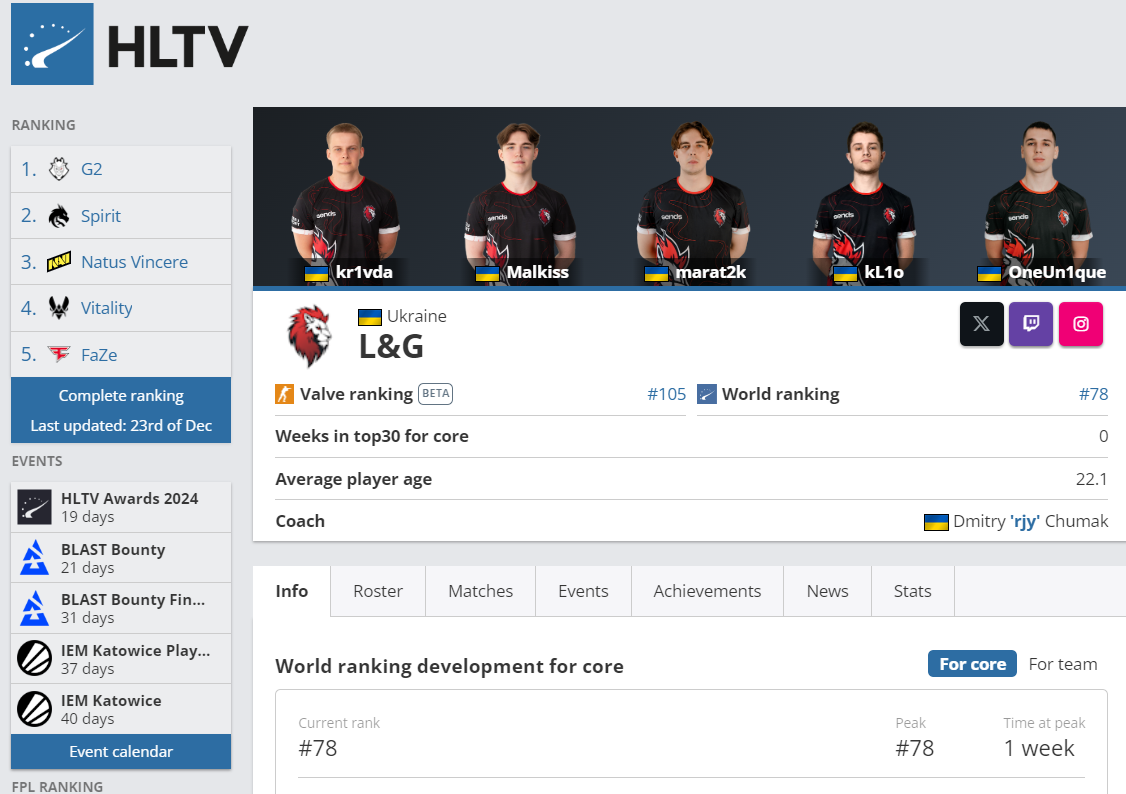
Task: Open the team's Instagram icon
Action: tap(1081, 324)
